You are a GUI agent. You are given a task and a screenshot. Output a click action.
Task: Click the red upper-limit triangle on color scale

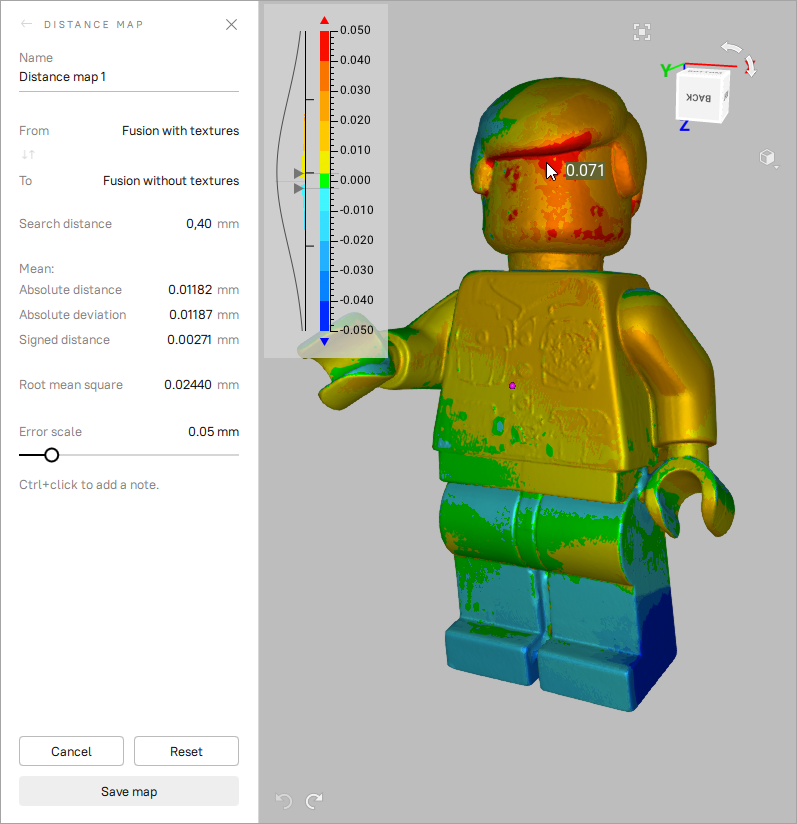click(x=325, y=20)
